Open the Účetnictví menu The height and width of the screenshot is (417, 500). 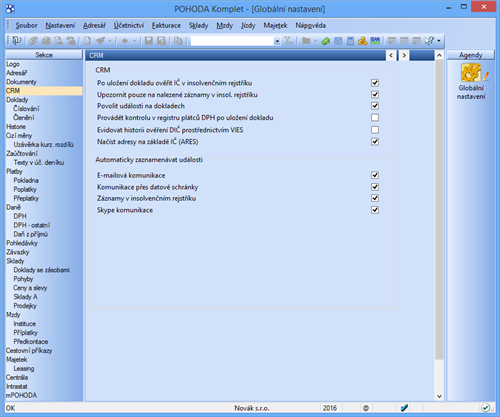(x=129, y=25)
